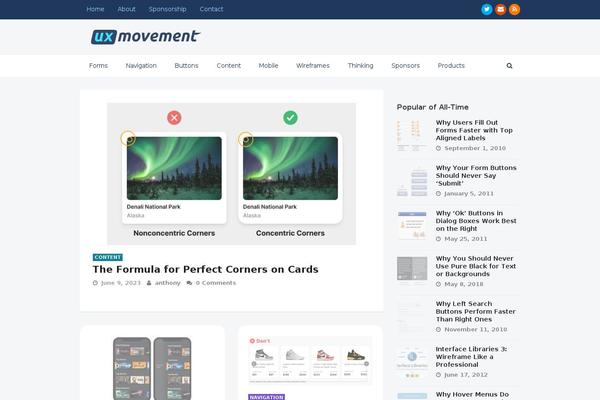This screenshot has width=600, height=400.
Task: Click the clock icon beside June 9, 2023
Action: (x=95, y=283)
